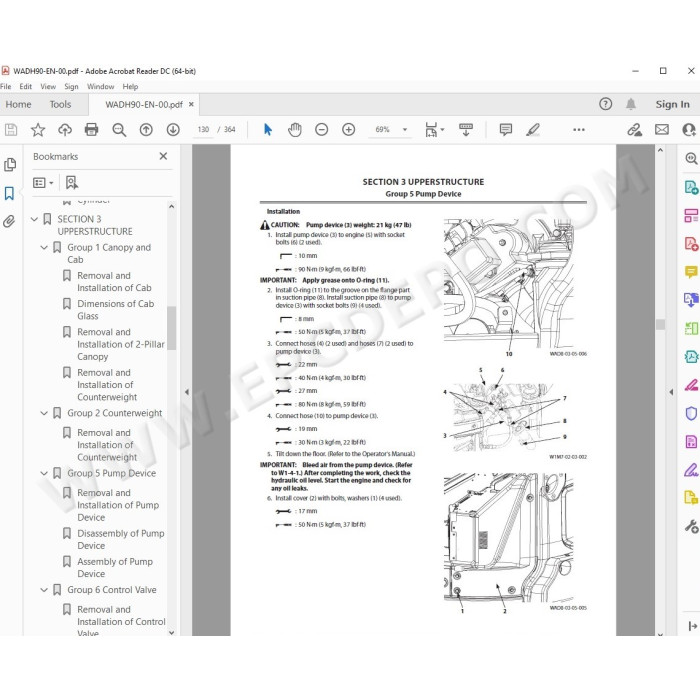700x700 pixels.
Task: Print the document with printer icon
Action: coord(92,130)
